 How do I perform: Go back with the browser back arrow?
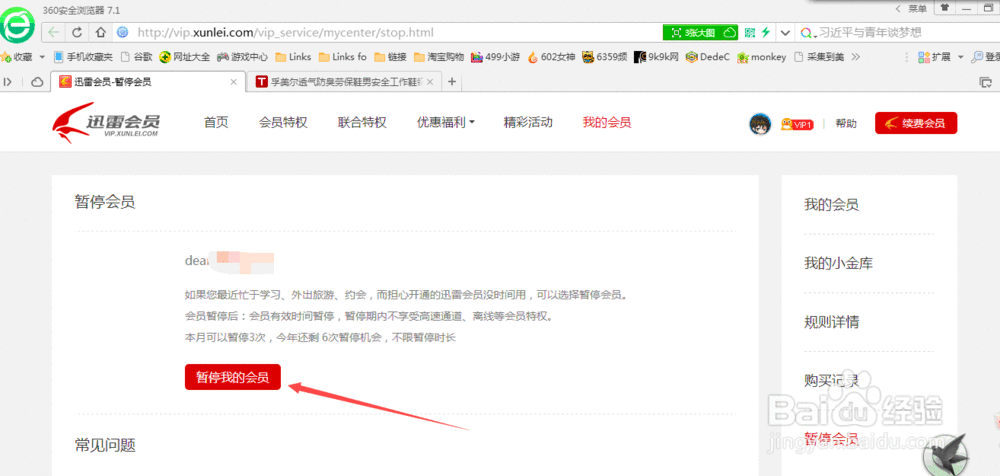coord(54,32)
